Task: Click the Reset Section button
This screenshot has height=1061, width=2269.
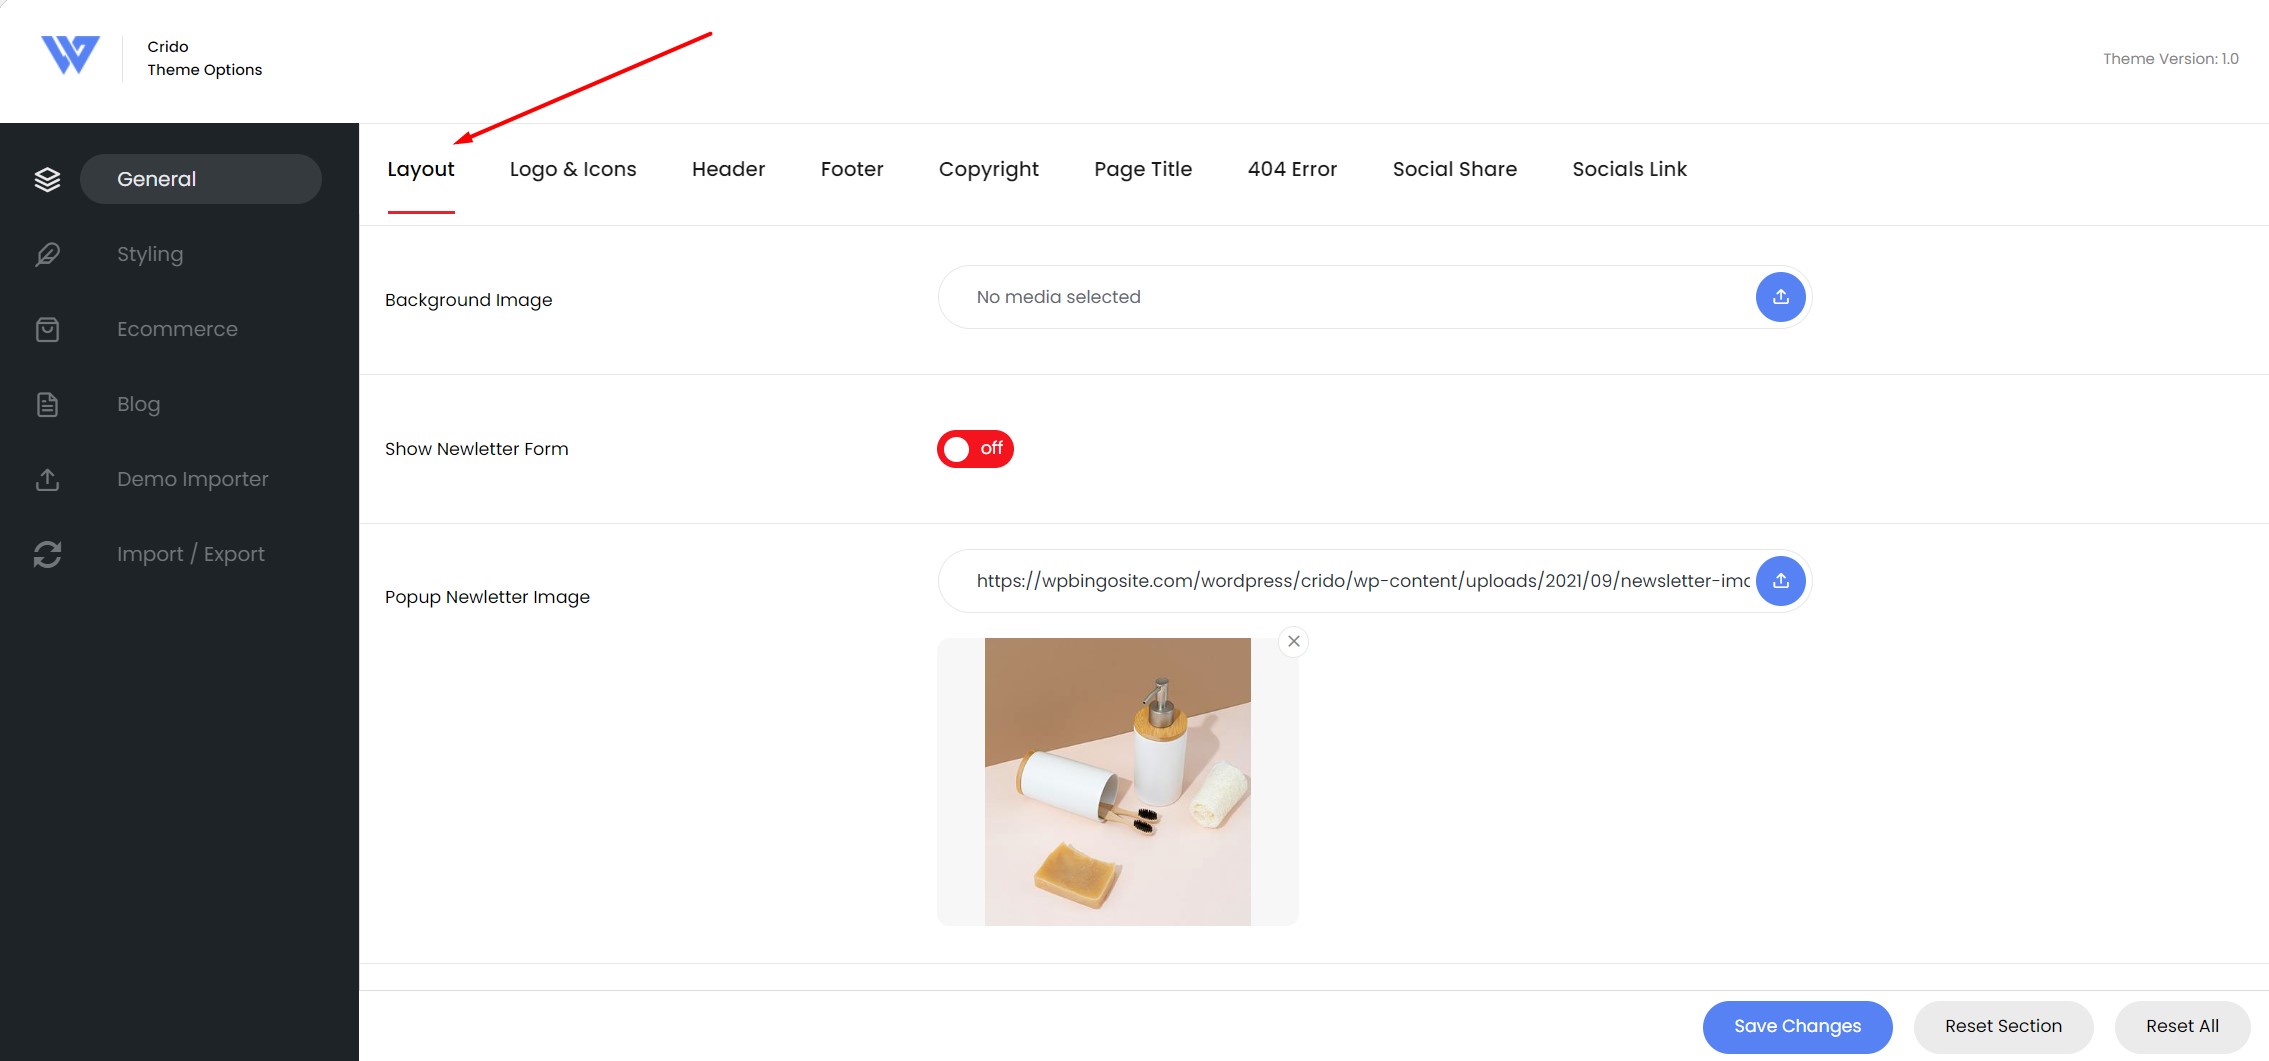Action: click(x=2003, y=1026)
